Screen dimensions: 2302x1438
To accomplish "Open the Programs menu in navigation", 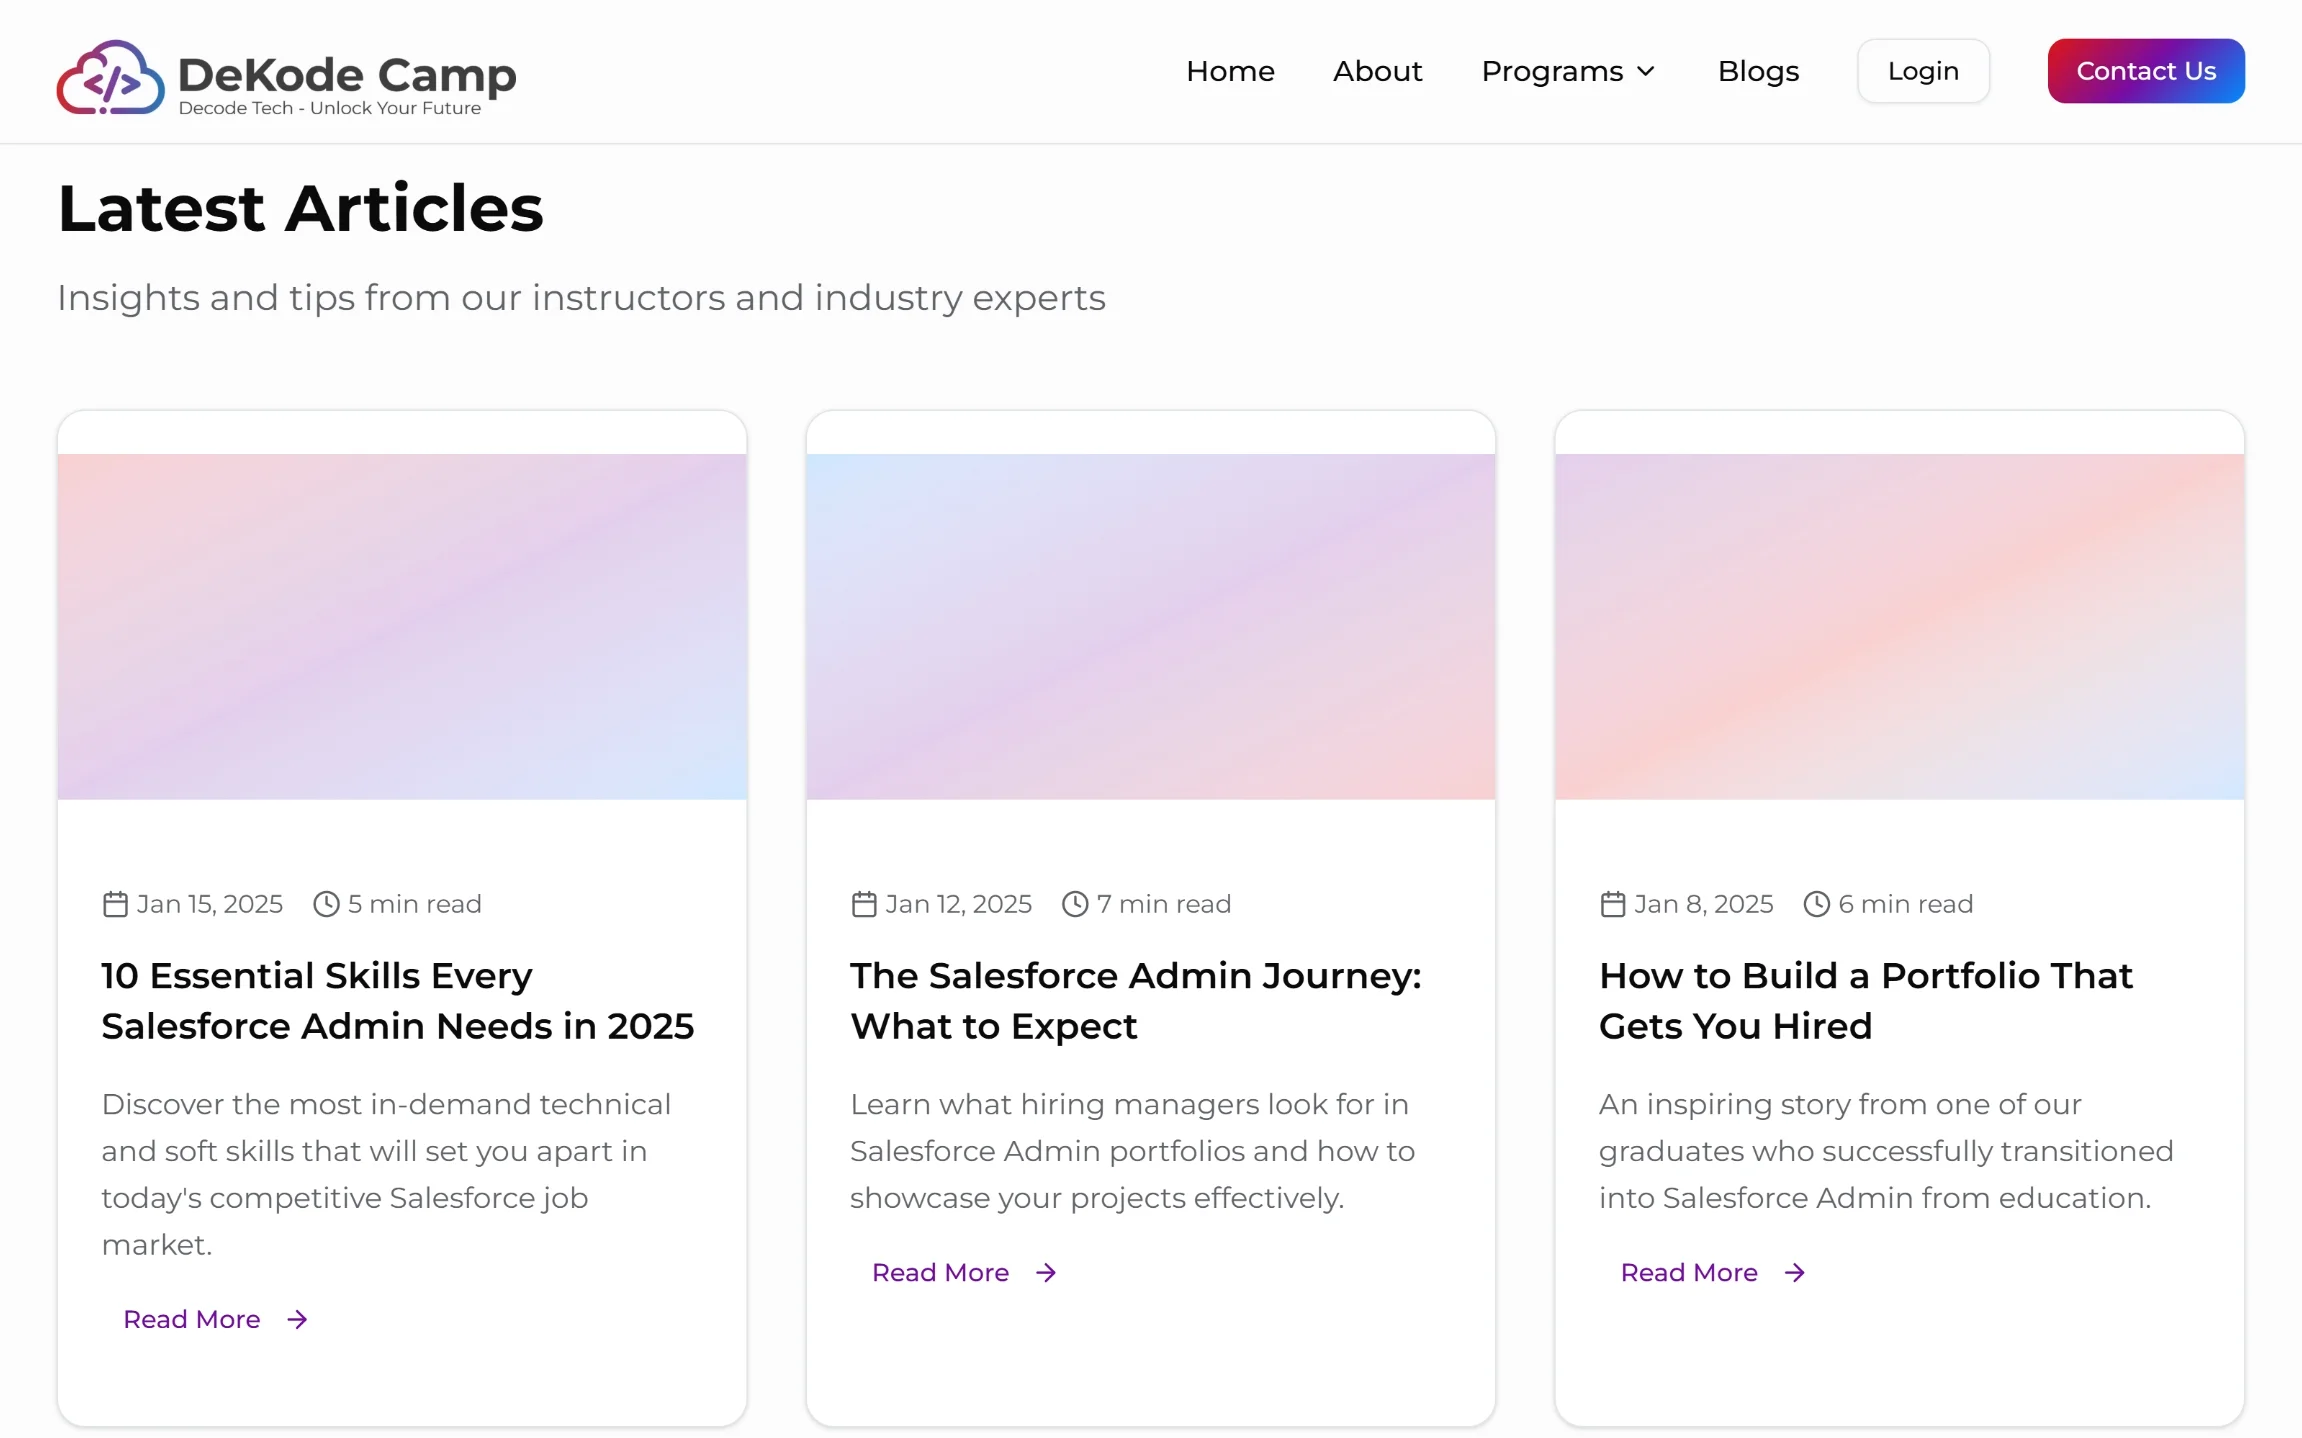I will click(x=1552, y=71).
